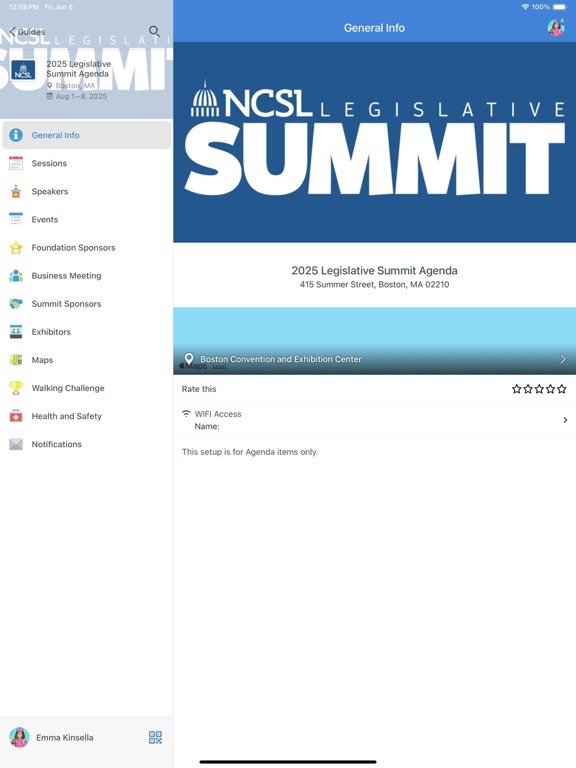Open the Business Meeting people icon
This screenshot has width=576, height=768.
pyautogui.click(x=16, y=275)
